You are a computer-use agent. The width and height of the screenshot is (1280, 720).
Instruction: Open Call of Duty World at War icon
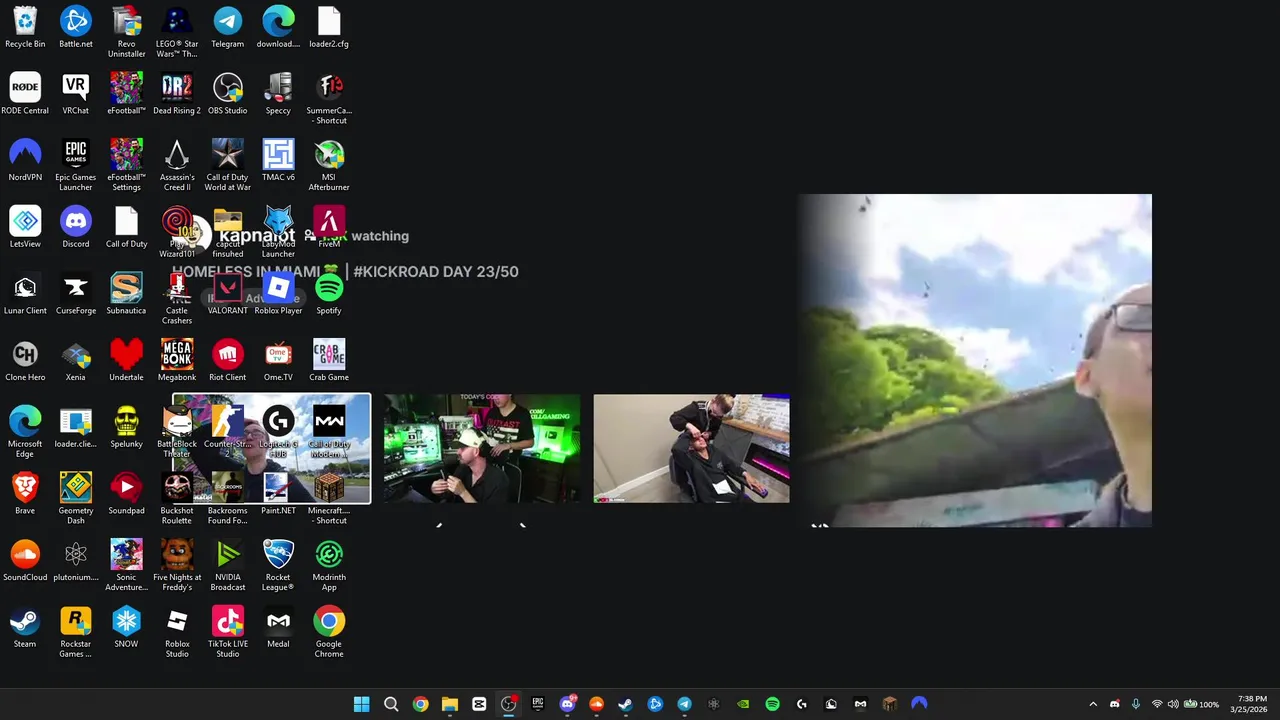(227, 166)
